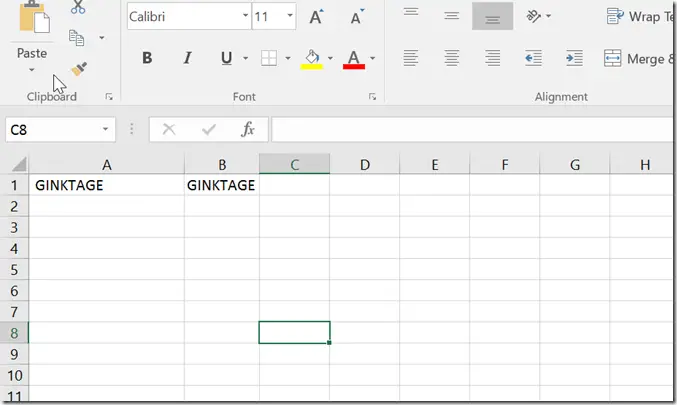Select column B header
Viewport: 677px width, 405px height.
[222, 165]
